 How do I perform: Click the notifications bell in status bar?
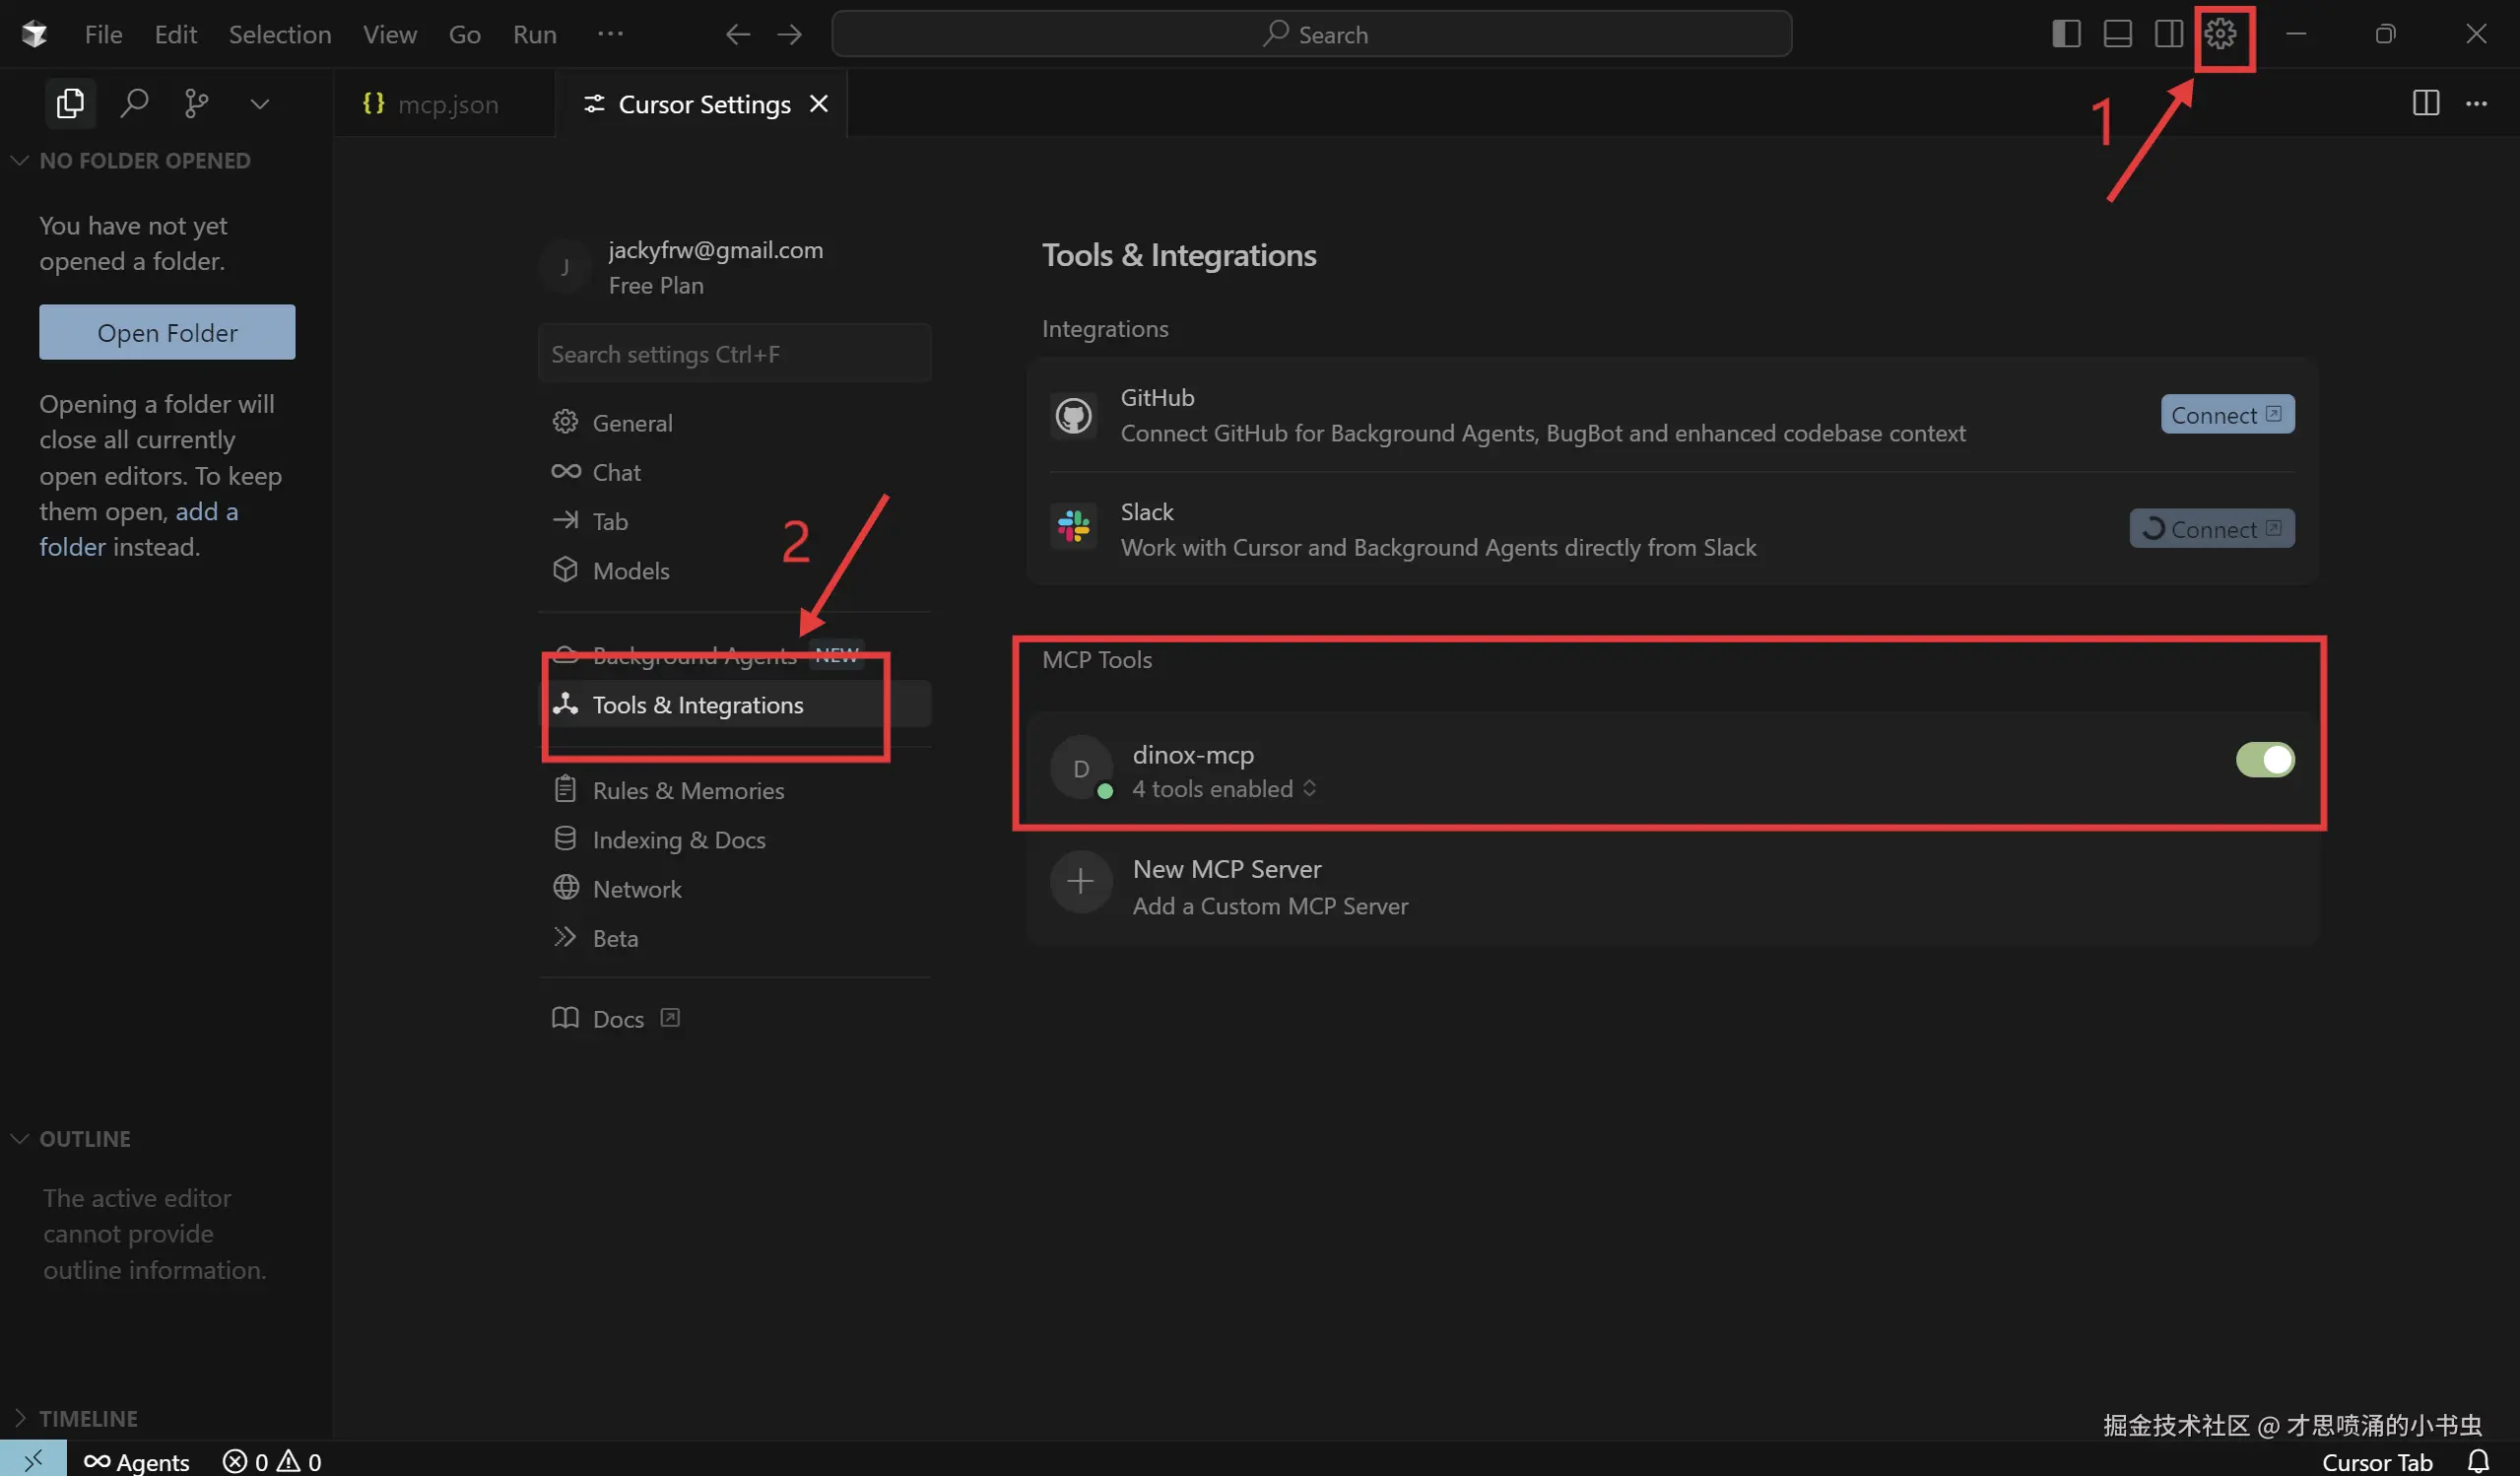click(x=2478, y=1461)
